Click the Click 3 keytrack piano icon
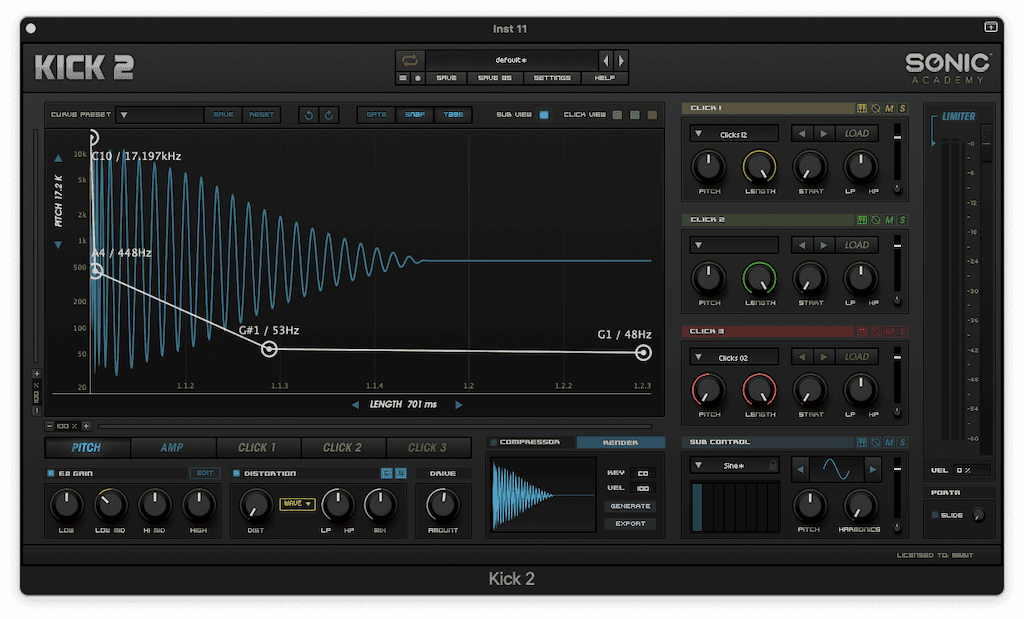 coord(862,332)
